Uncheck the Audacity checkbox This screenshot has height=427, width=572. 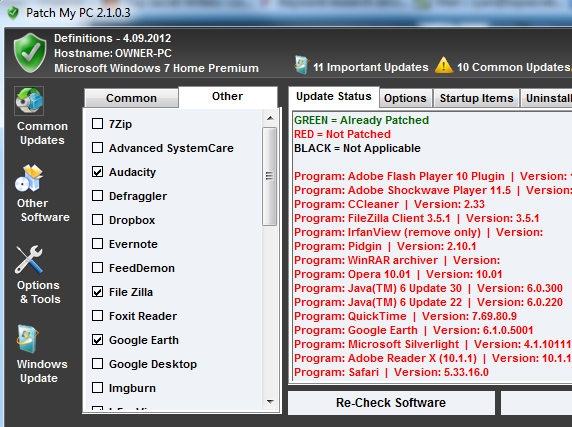pyautogui.click(x=97, y=172)
